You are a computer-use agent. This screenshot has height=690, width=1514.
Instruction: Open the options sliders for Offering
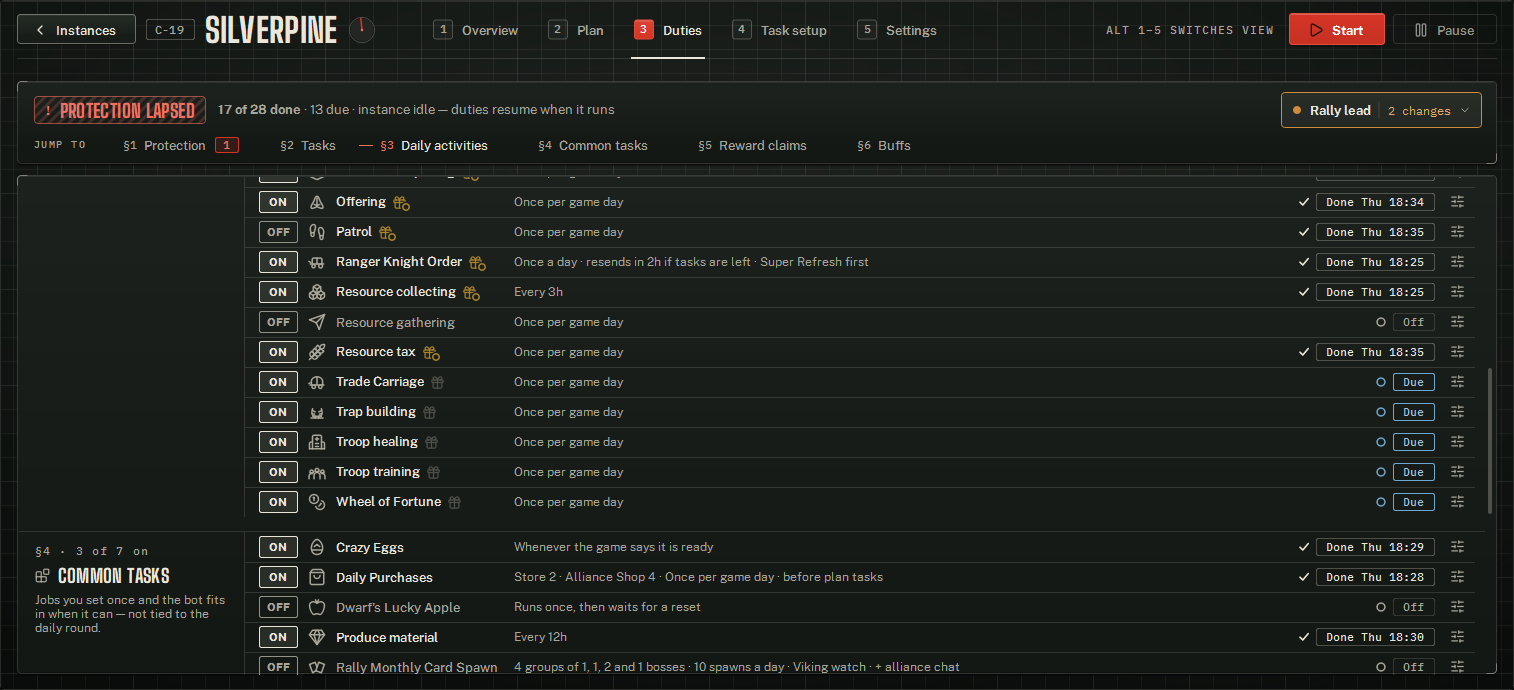[1457, 202]
